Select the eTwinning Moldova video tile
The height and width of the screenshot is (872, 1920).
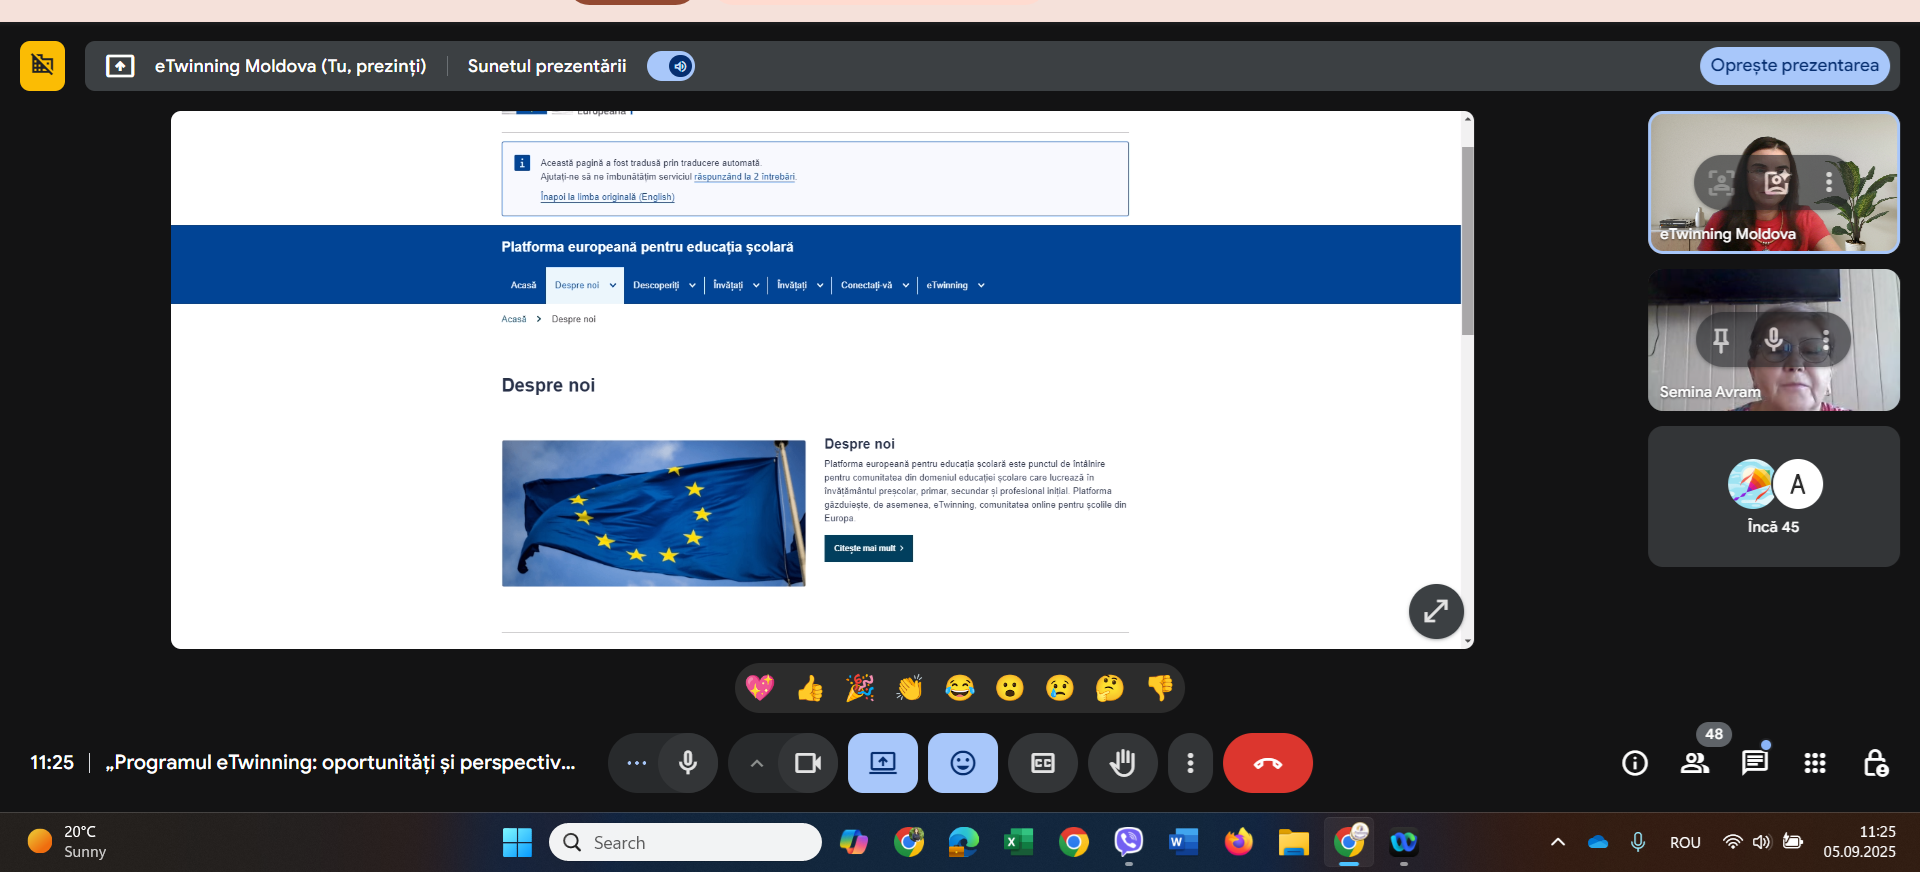[1773, 182]
